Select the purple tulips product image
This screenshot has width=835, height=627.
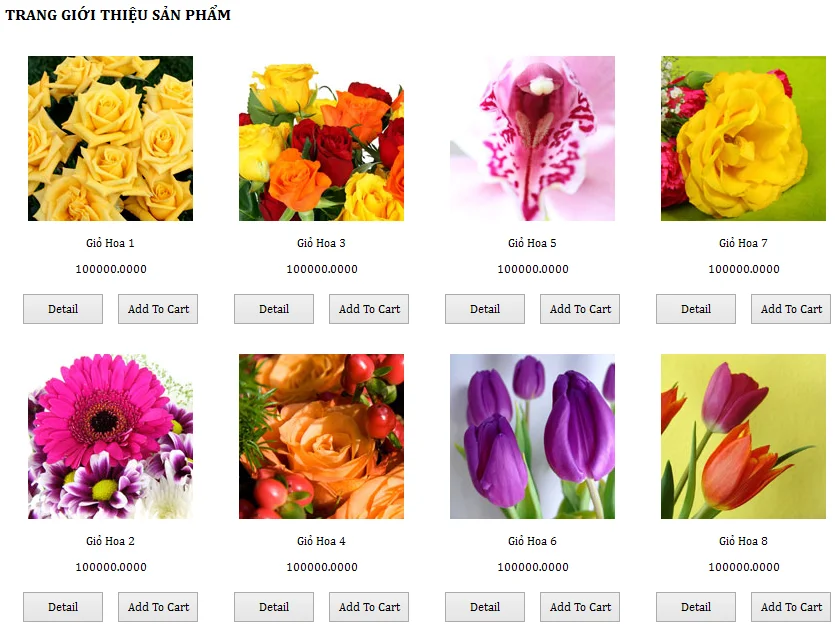click(533, 436)
